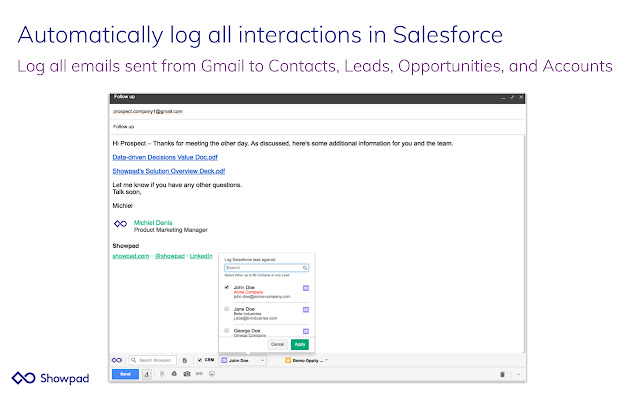
Task: Click the Google Drive insert icon
Action: pyautogui.click(x=173, y=374)
